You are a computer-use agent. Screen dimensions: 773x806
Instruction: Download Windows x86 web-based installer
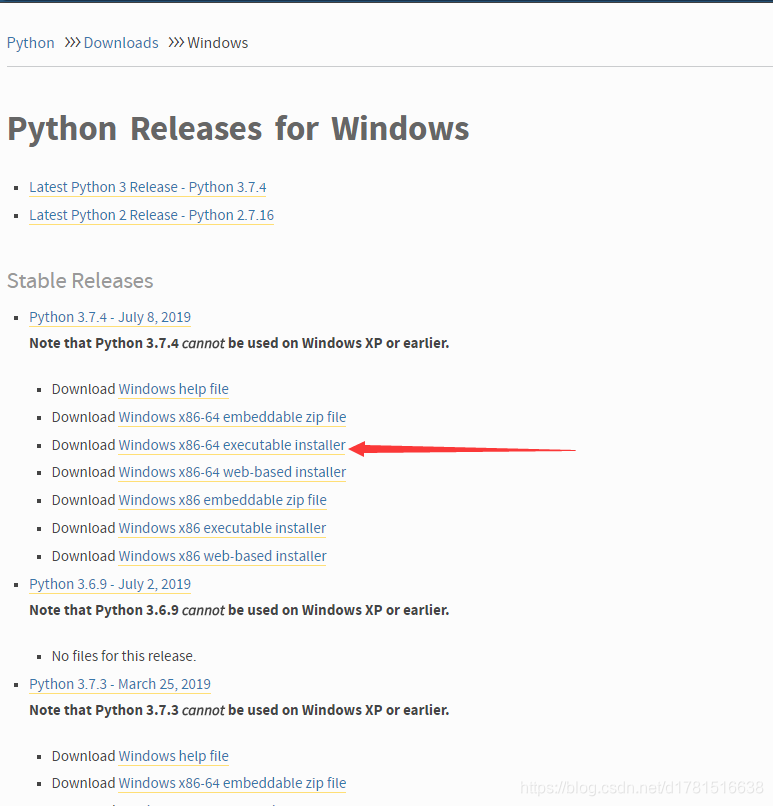pos(223,556)
